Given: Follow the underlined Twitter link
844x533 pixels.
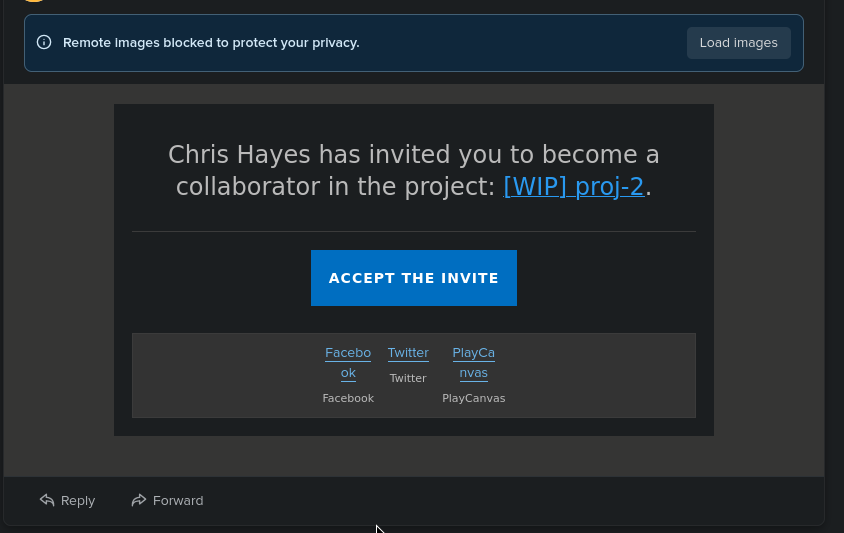Looking at the screenshot, I should coord(408,353).
